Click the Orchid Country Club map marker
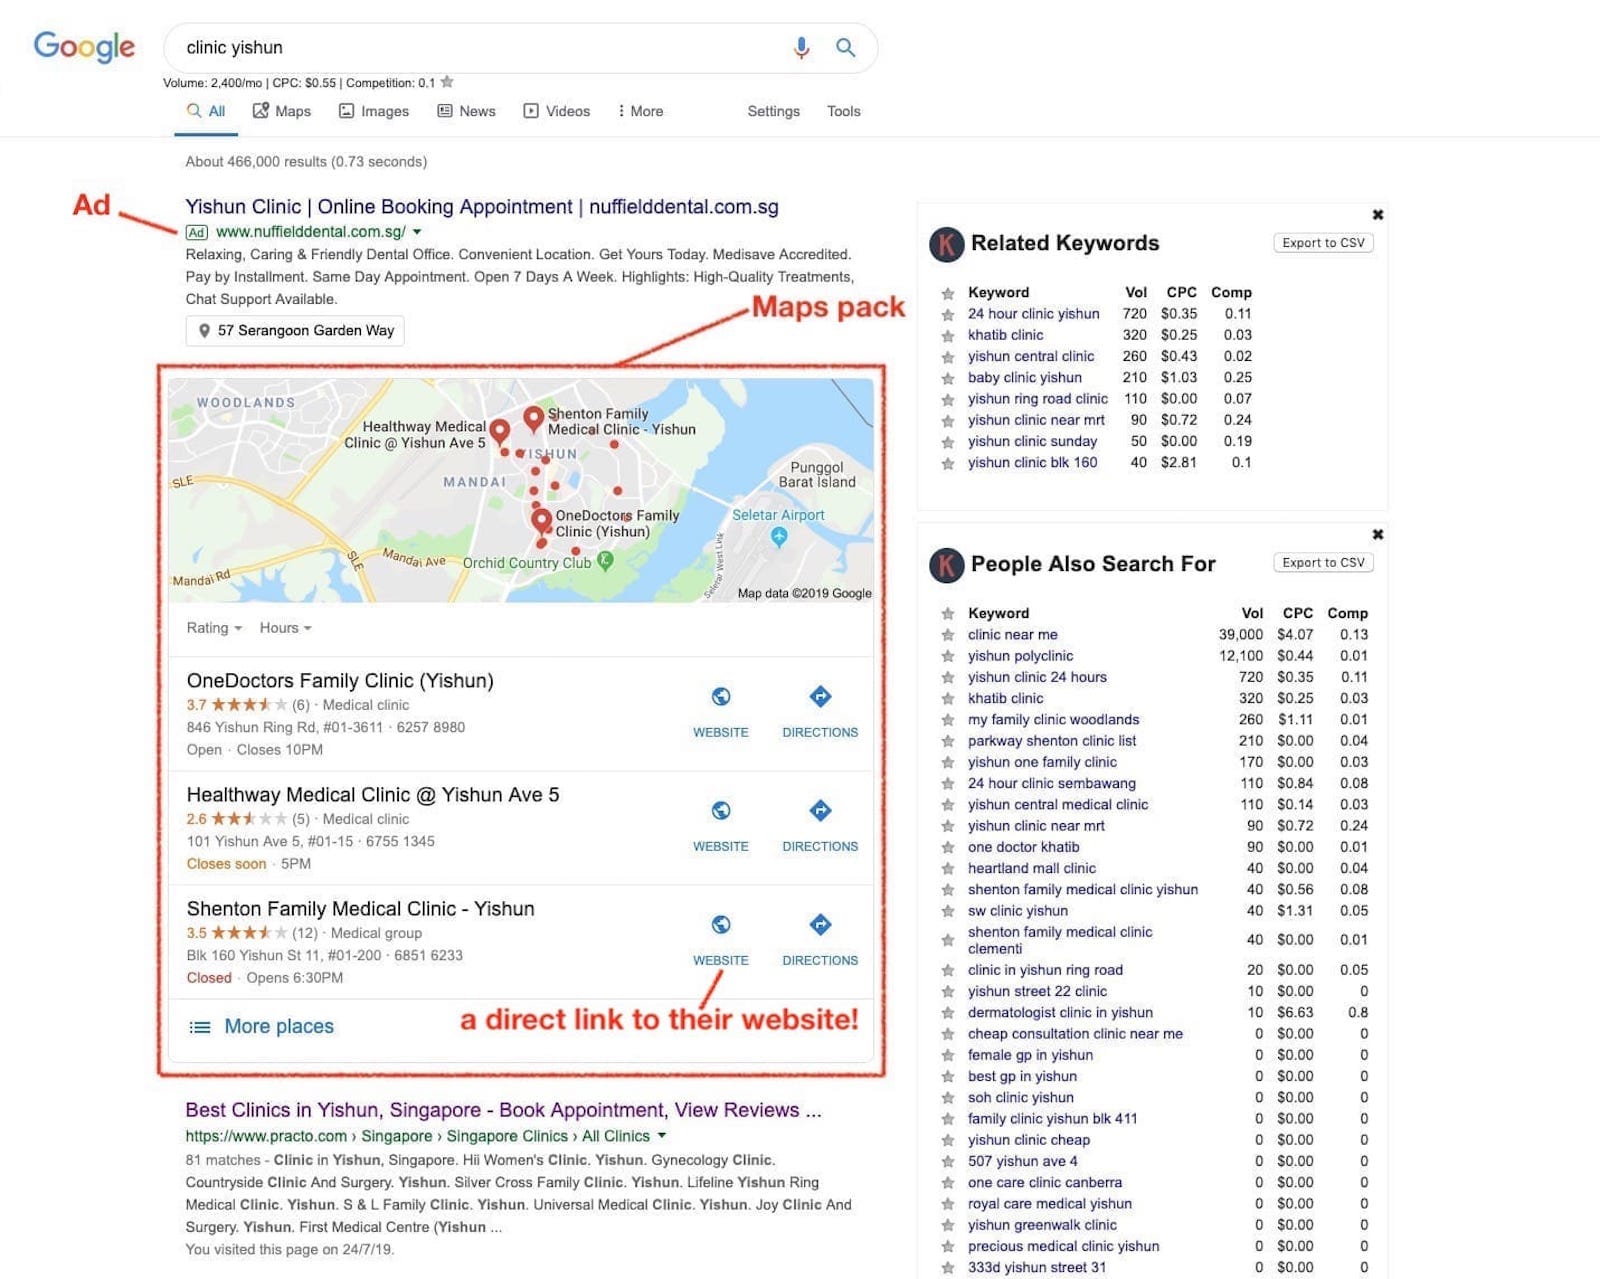The width and height of the screenshot is (1600, 1279). (605, 561)
